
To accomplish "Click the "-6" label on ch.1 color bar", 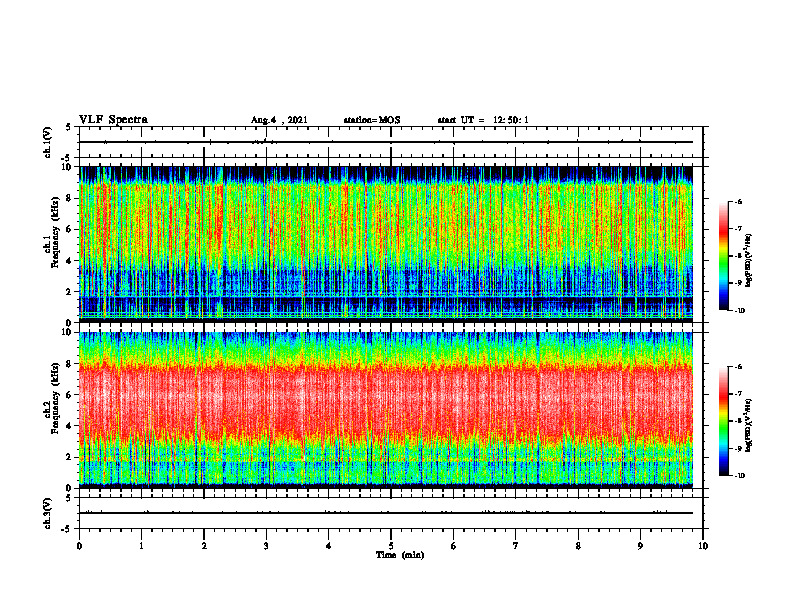I will pos(738,201).
